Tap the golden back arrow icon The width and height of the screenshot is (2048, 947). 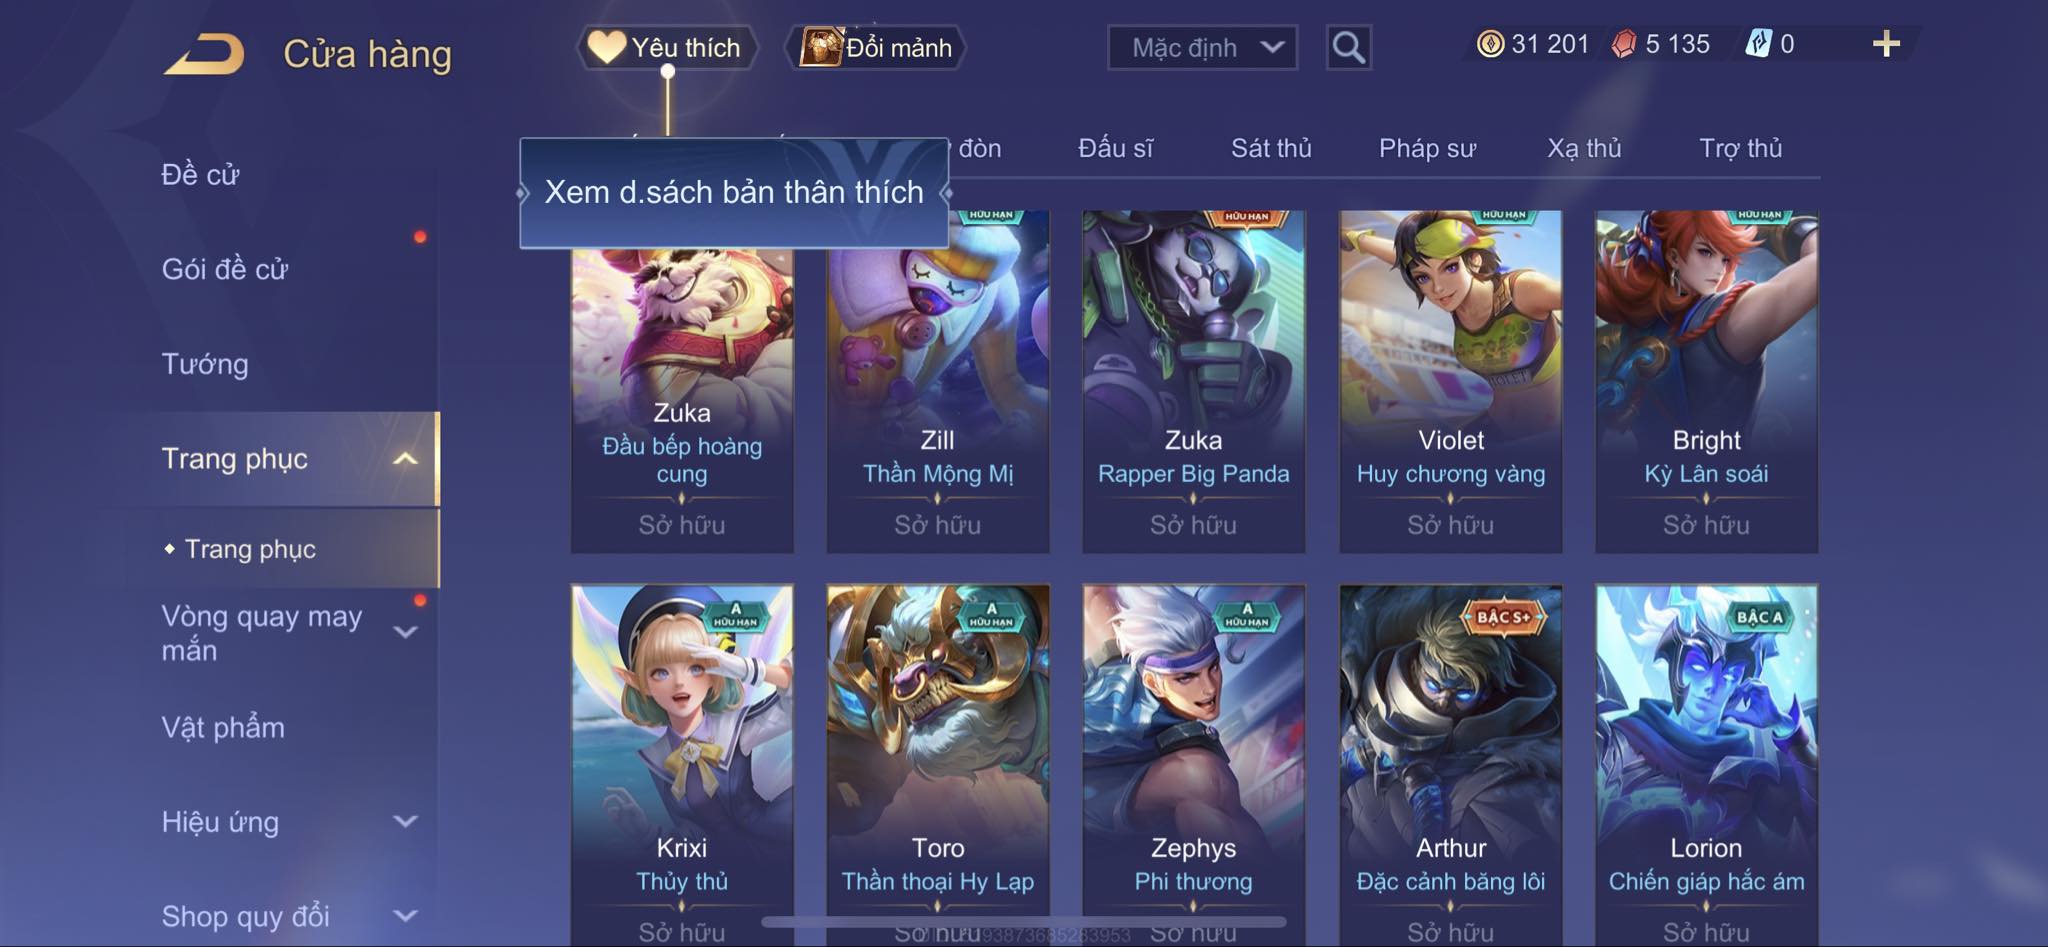(x=205, y=54)
